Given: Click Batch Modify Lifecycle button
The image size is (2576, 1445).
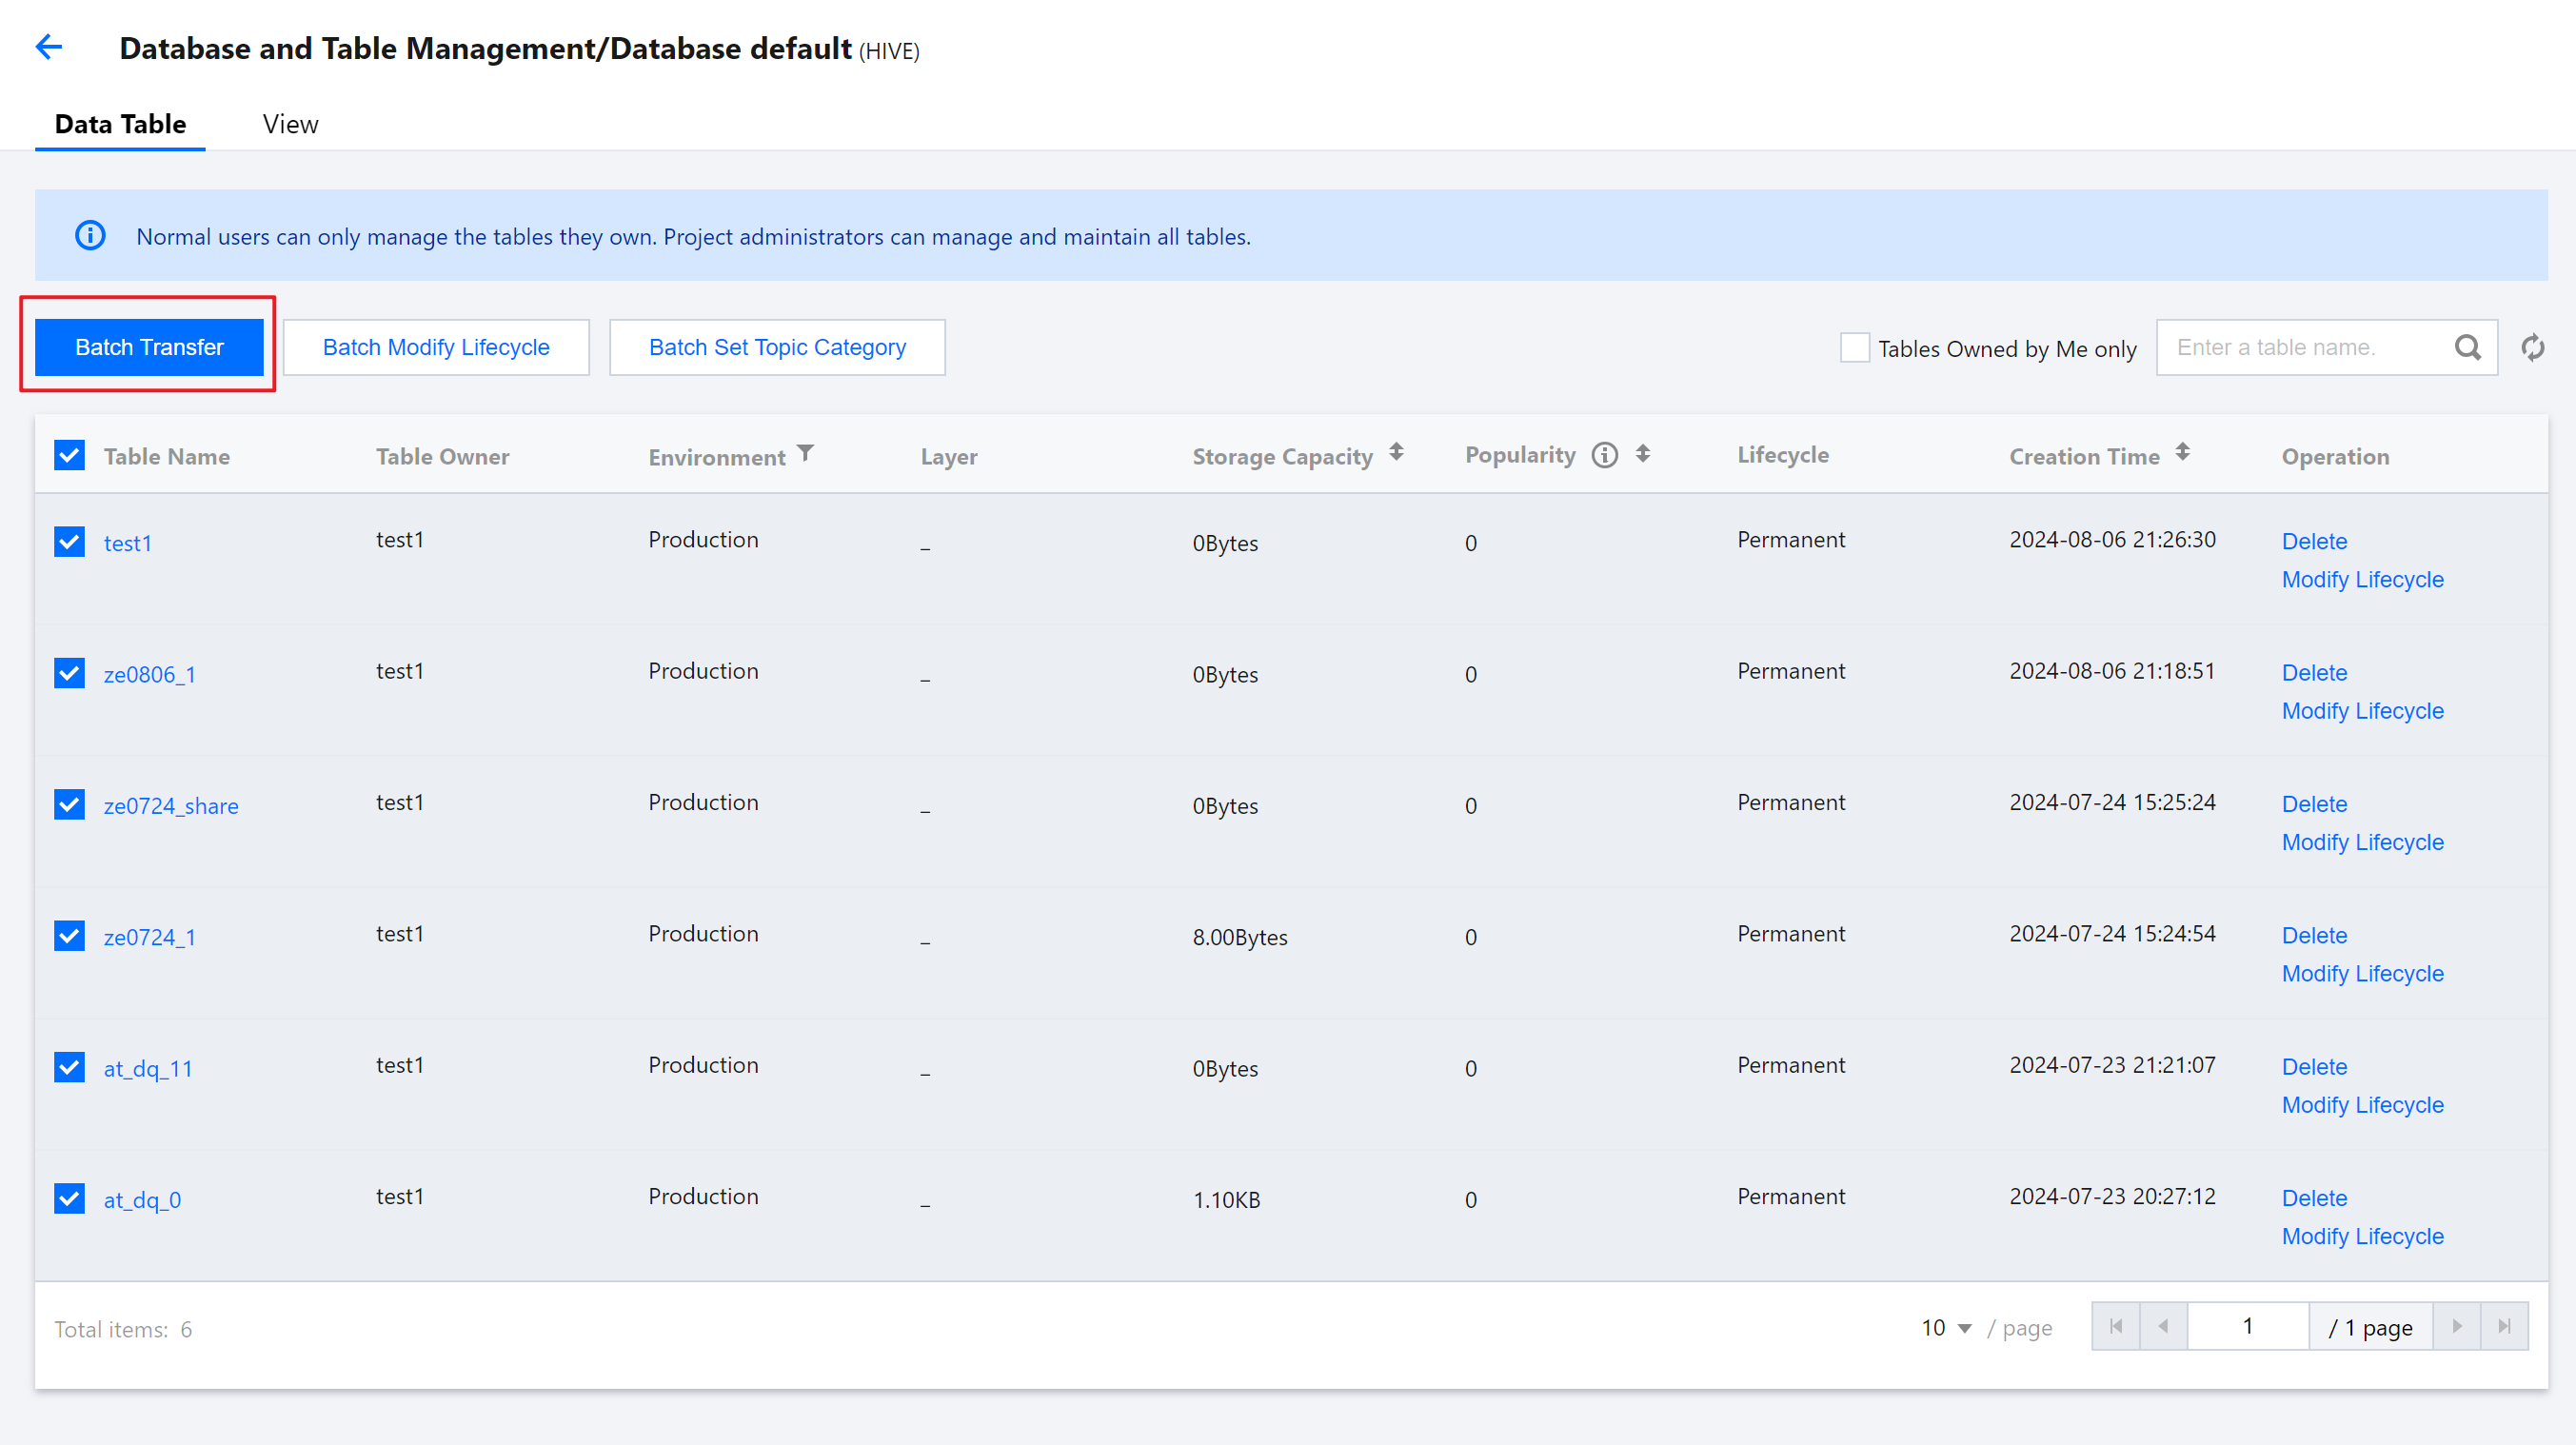Looking at the screenshot, I should [436, 348].
